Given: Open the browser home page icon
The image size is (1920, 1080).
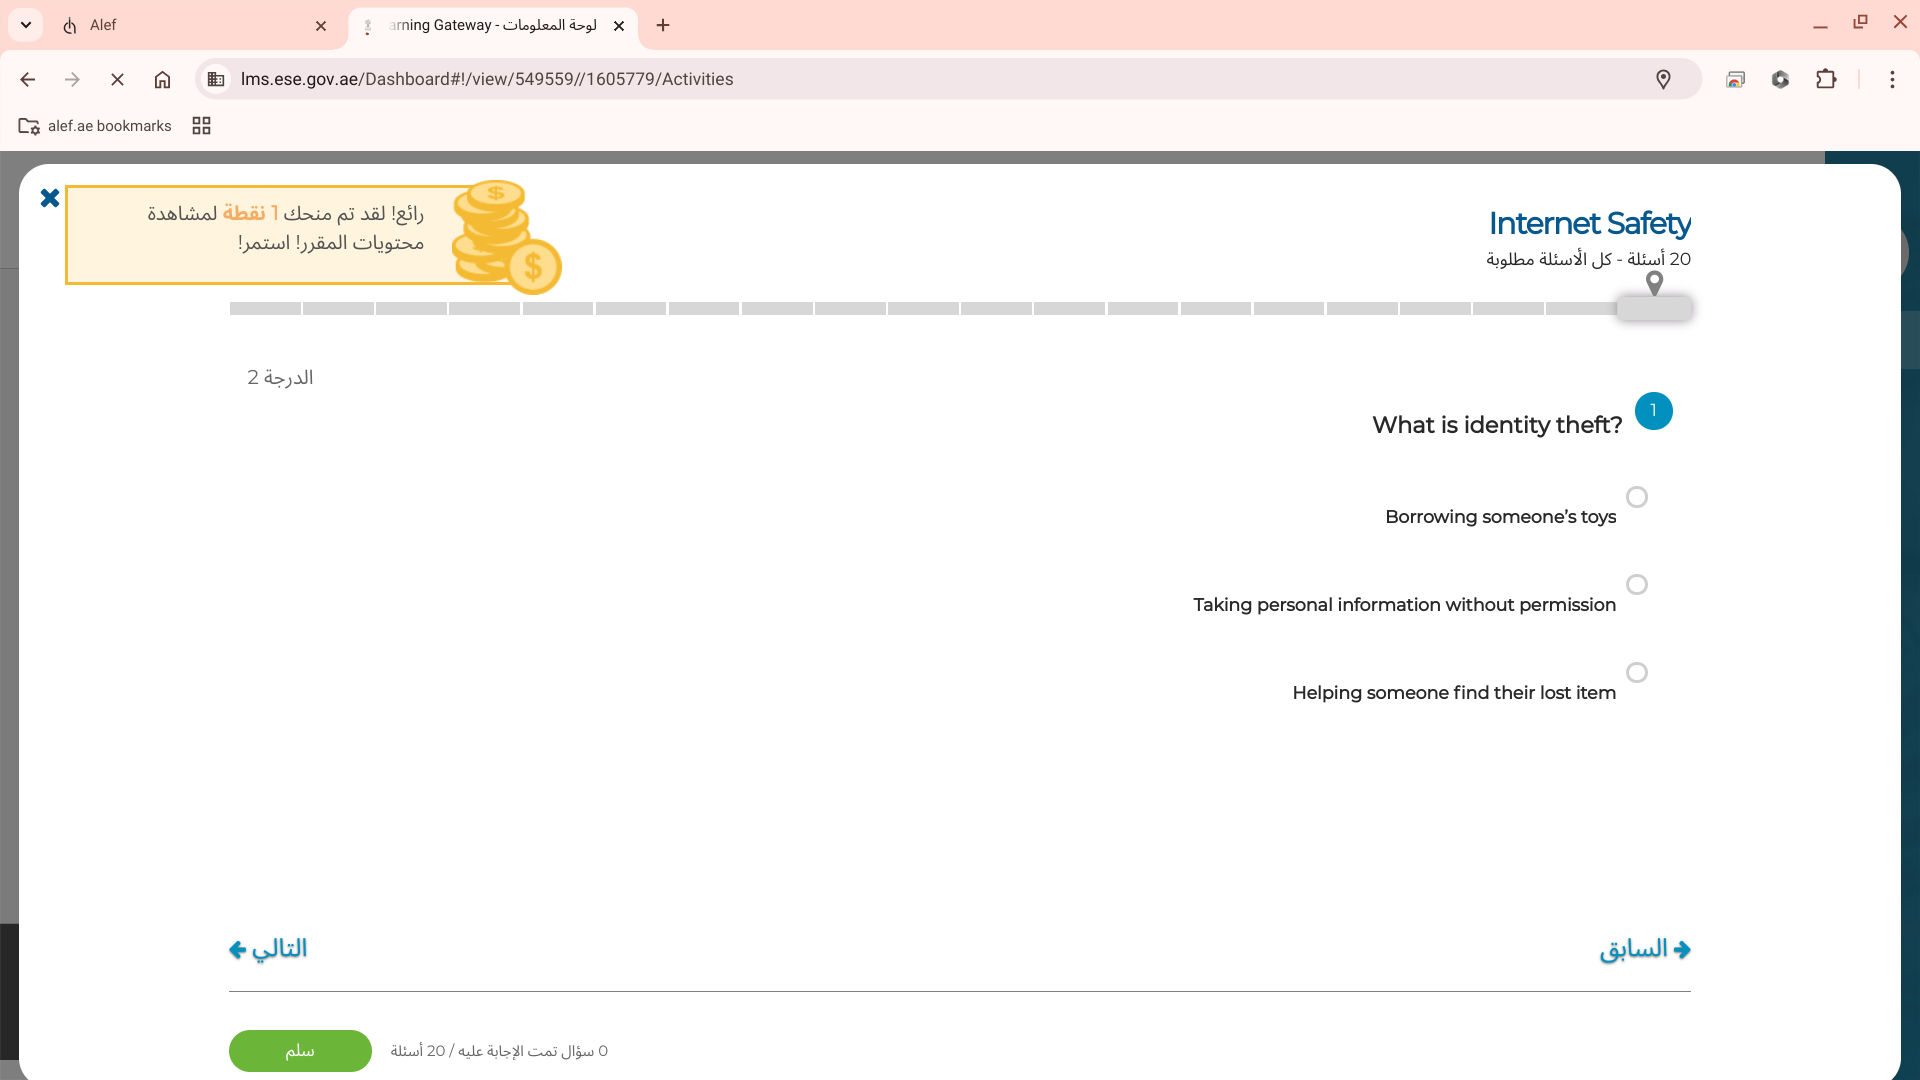Looking at the screenshot, I should (x=162, y=79).
